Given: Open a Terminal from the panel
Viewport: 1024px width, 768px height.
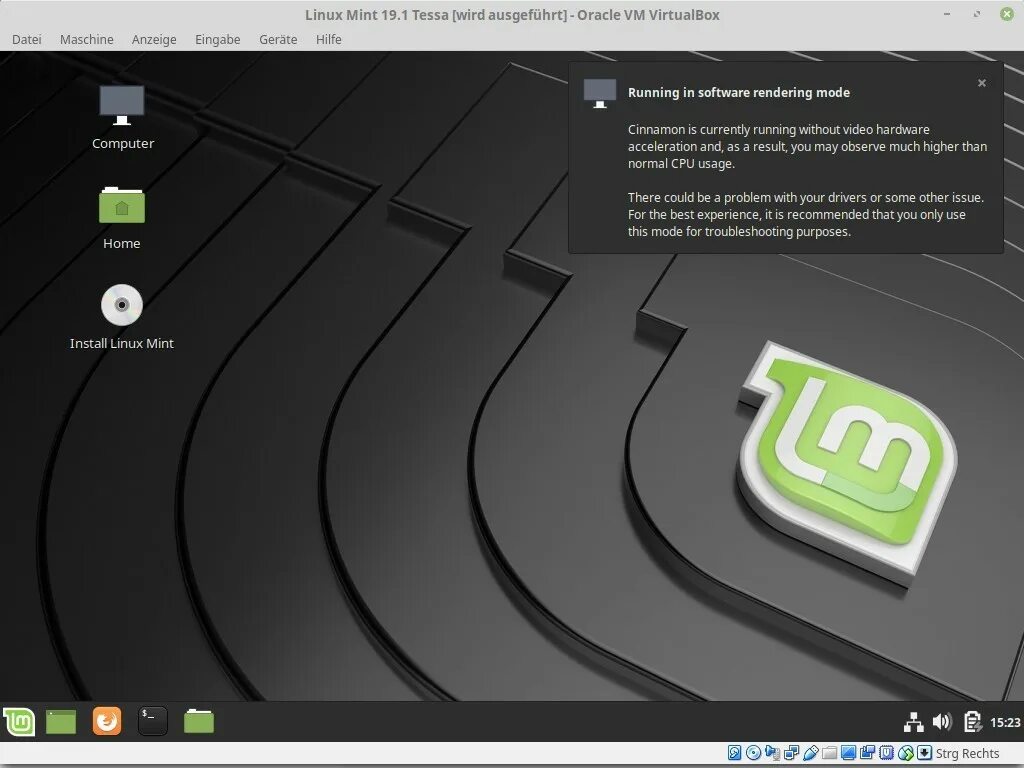Looking at the screenshot, I should [152, 720].
